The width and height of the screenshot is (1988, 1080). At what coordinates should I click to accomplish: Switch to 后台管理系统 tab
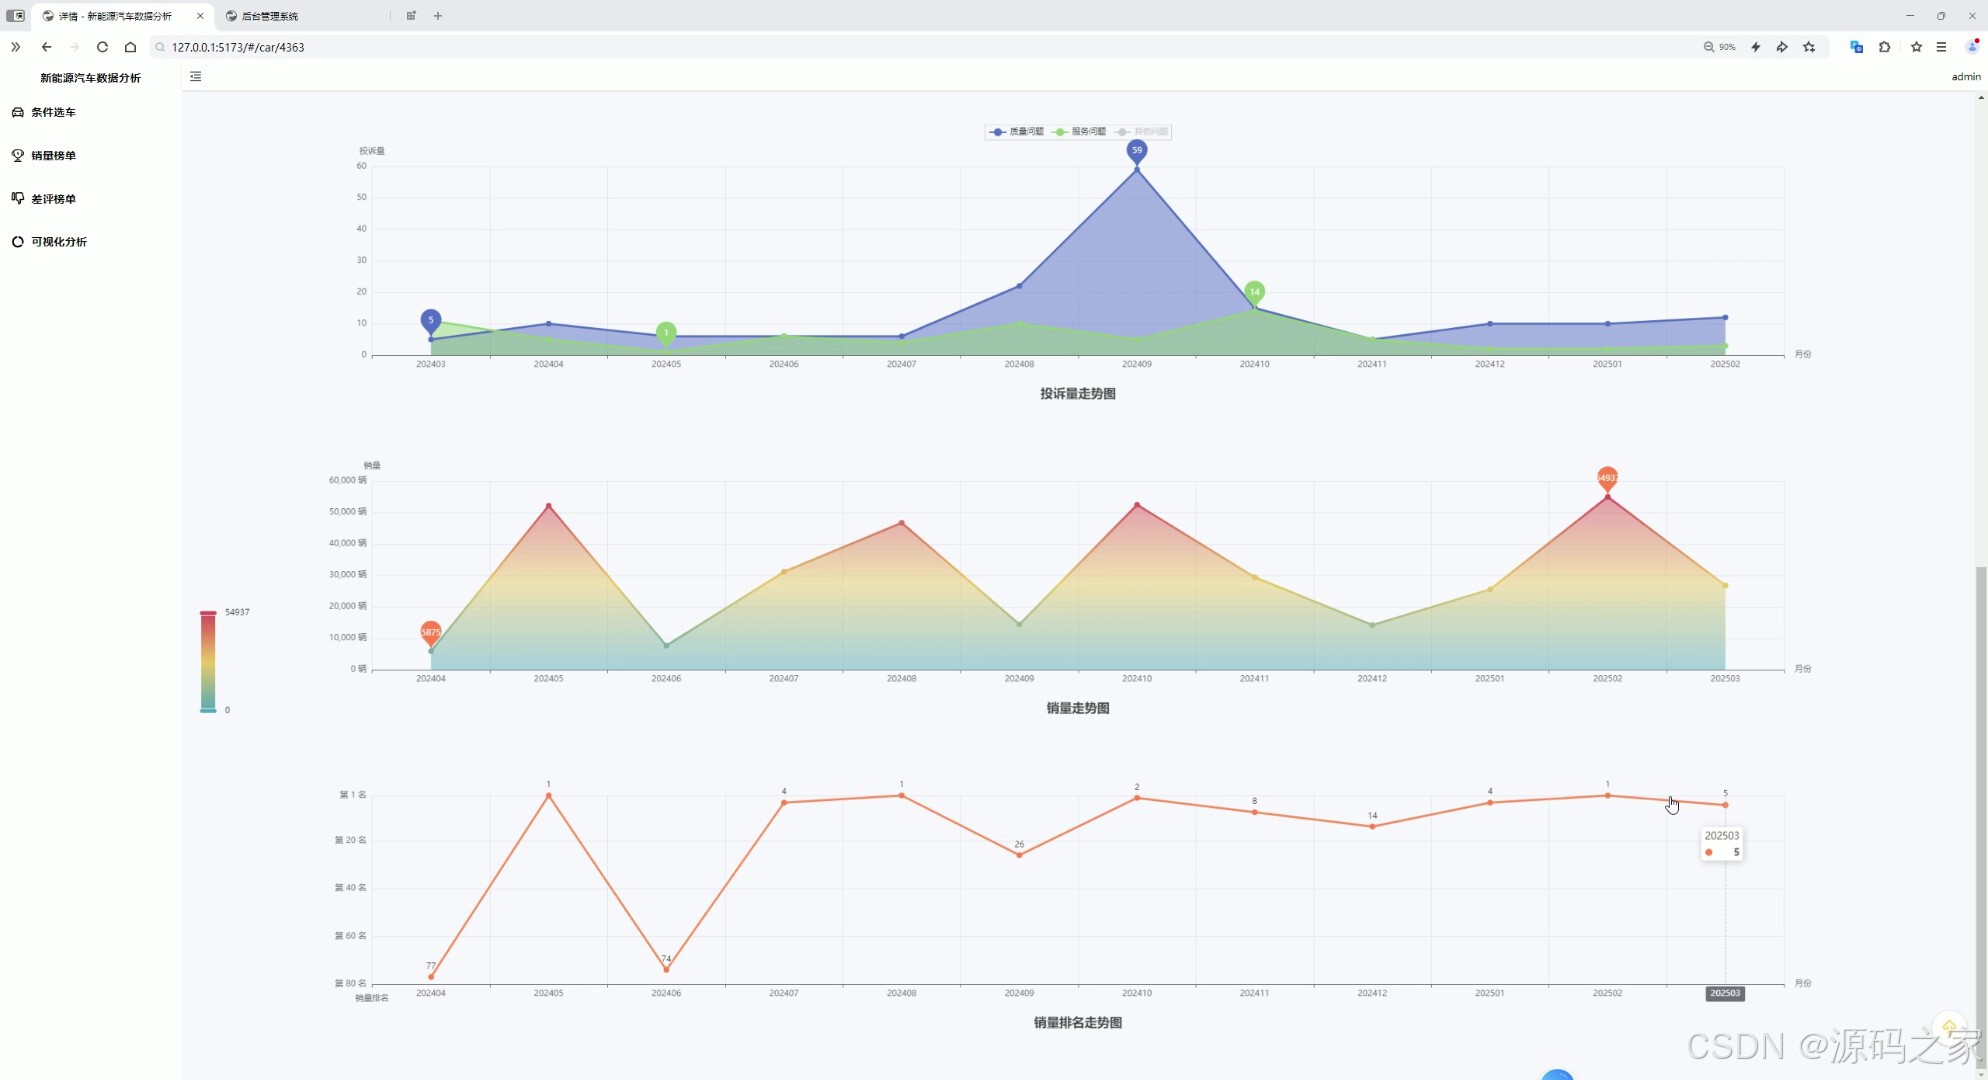tap(270, 16)
